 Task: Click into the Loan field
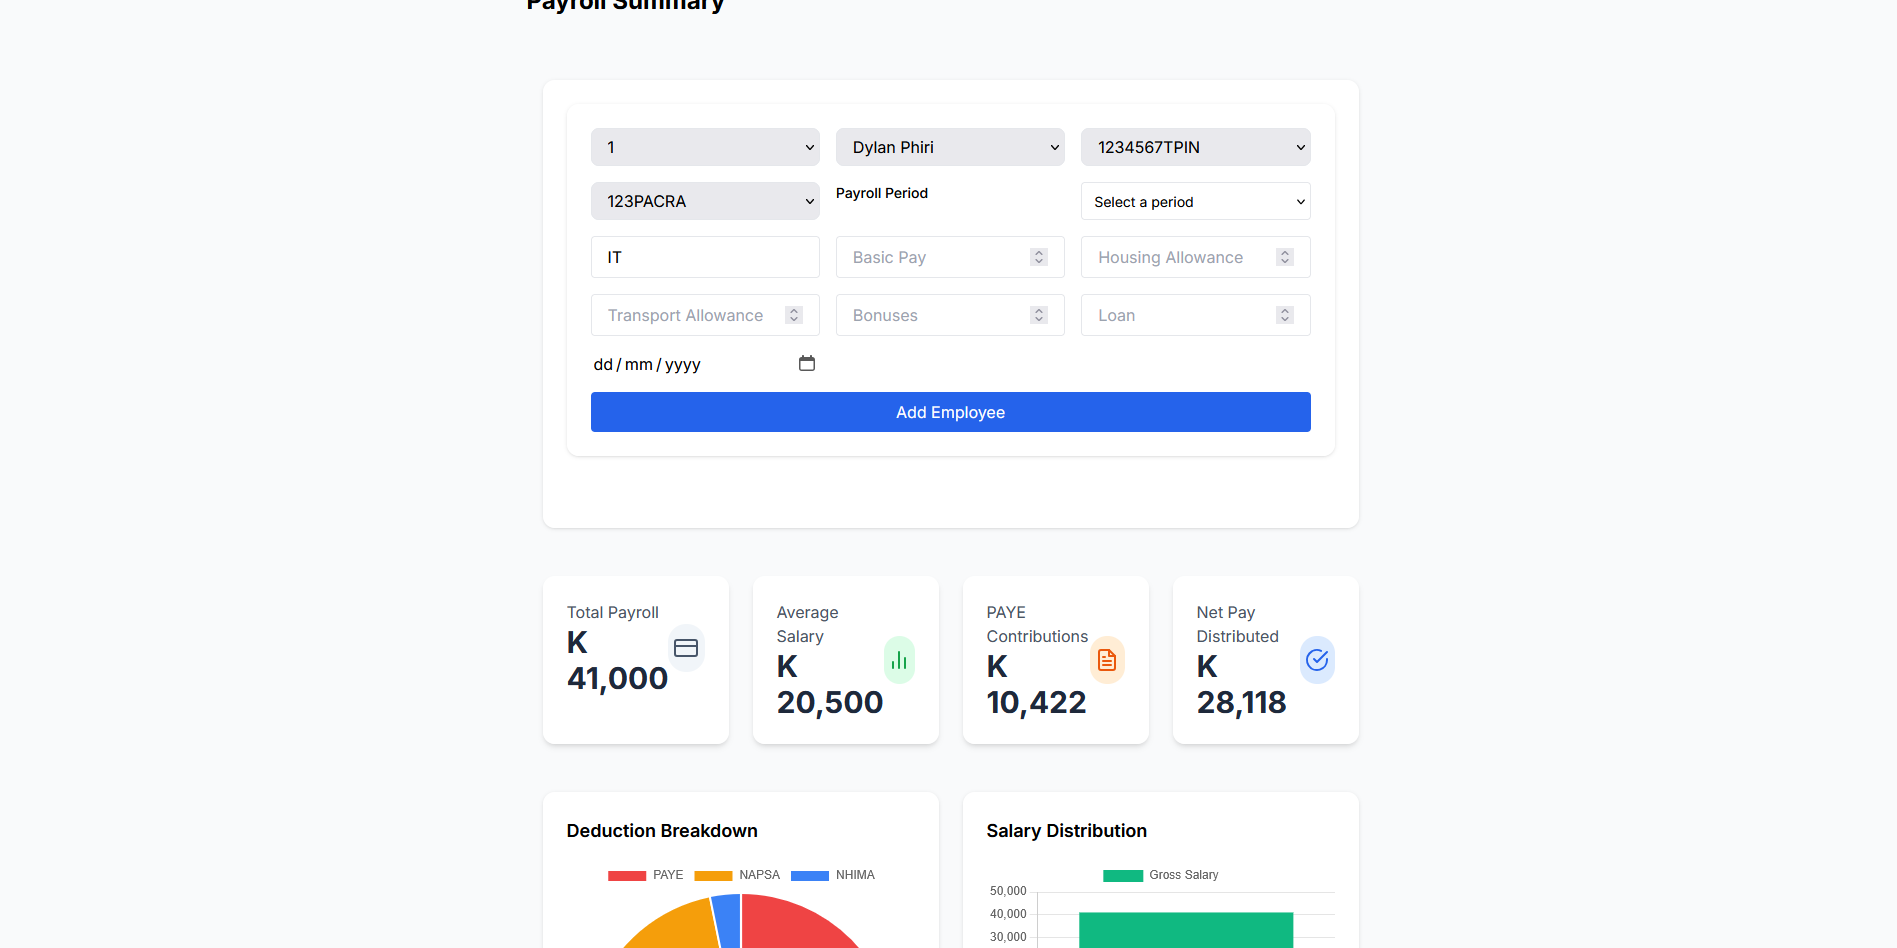coord(1196,315)
